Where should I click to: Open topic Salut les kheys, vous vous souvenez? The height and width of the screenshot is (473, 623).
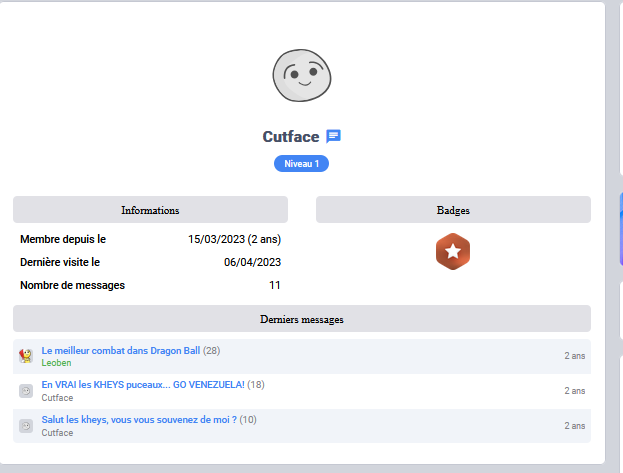click(x=139, y=420)
